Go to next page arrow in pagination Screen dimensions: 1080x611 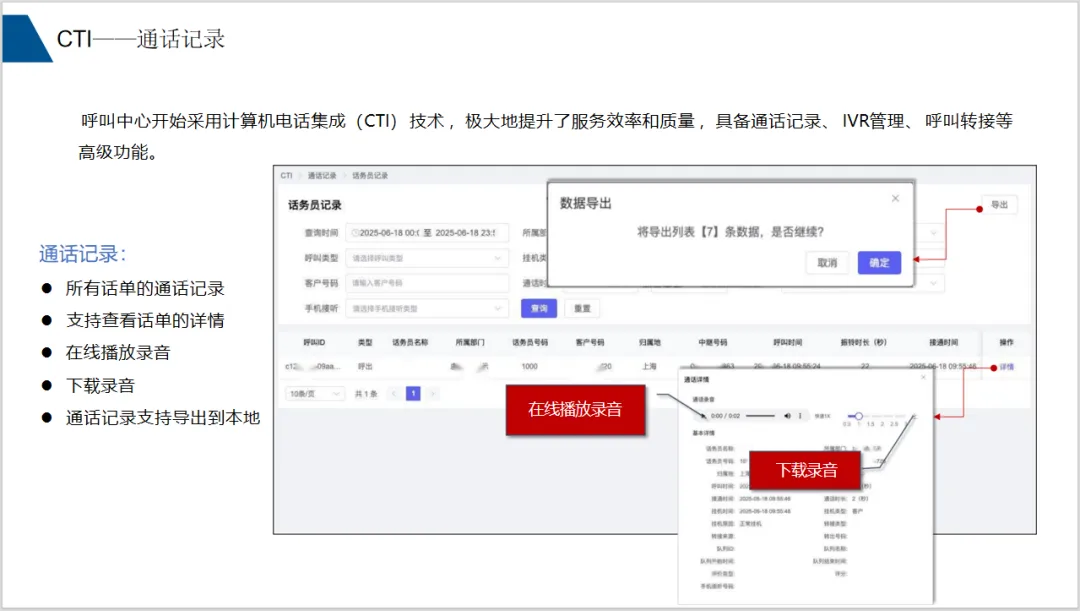coord(433,394)
